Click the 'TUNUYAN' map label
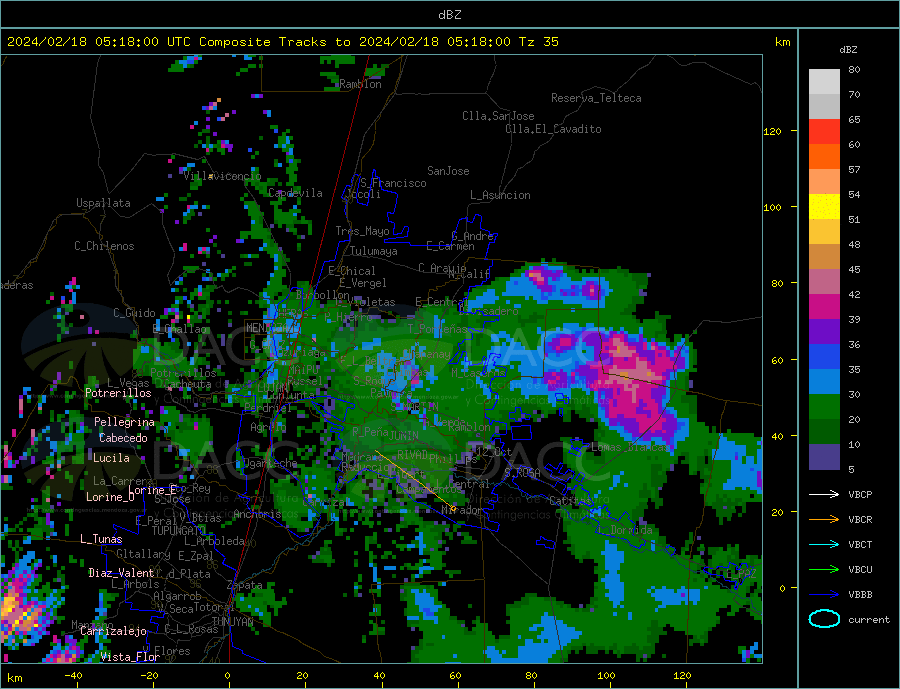The height and width of the screenshot is (689, 900). (x=232, y=622)
